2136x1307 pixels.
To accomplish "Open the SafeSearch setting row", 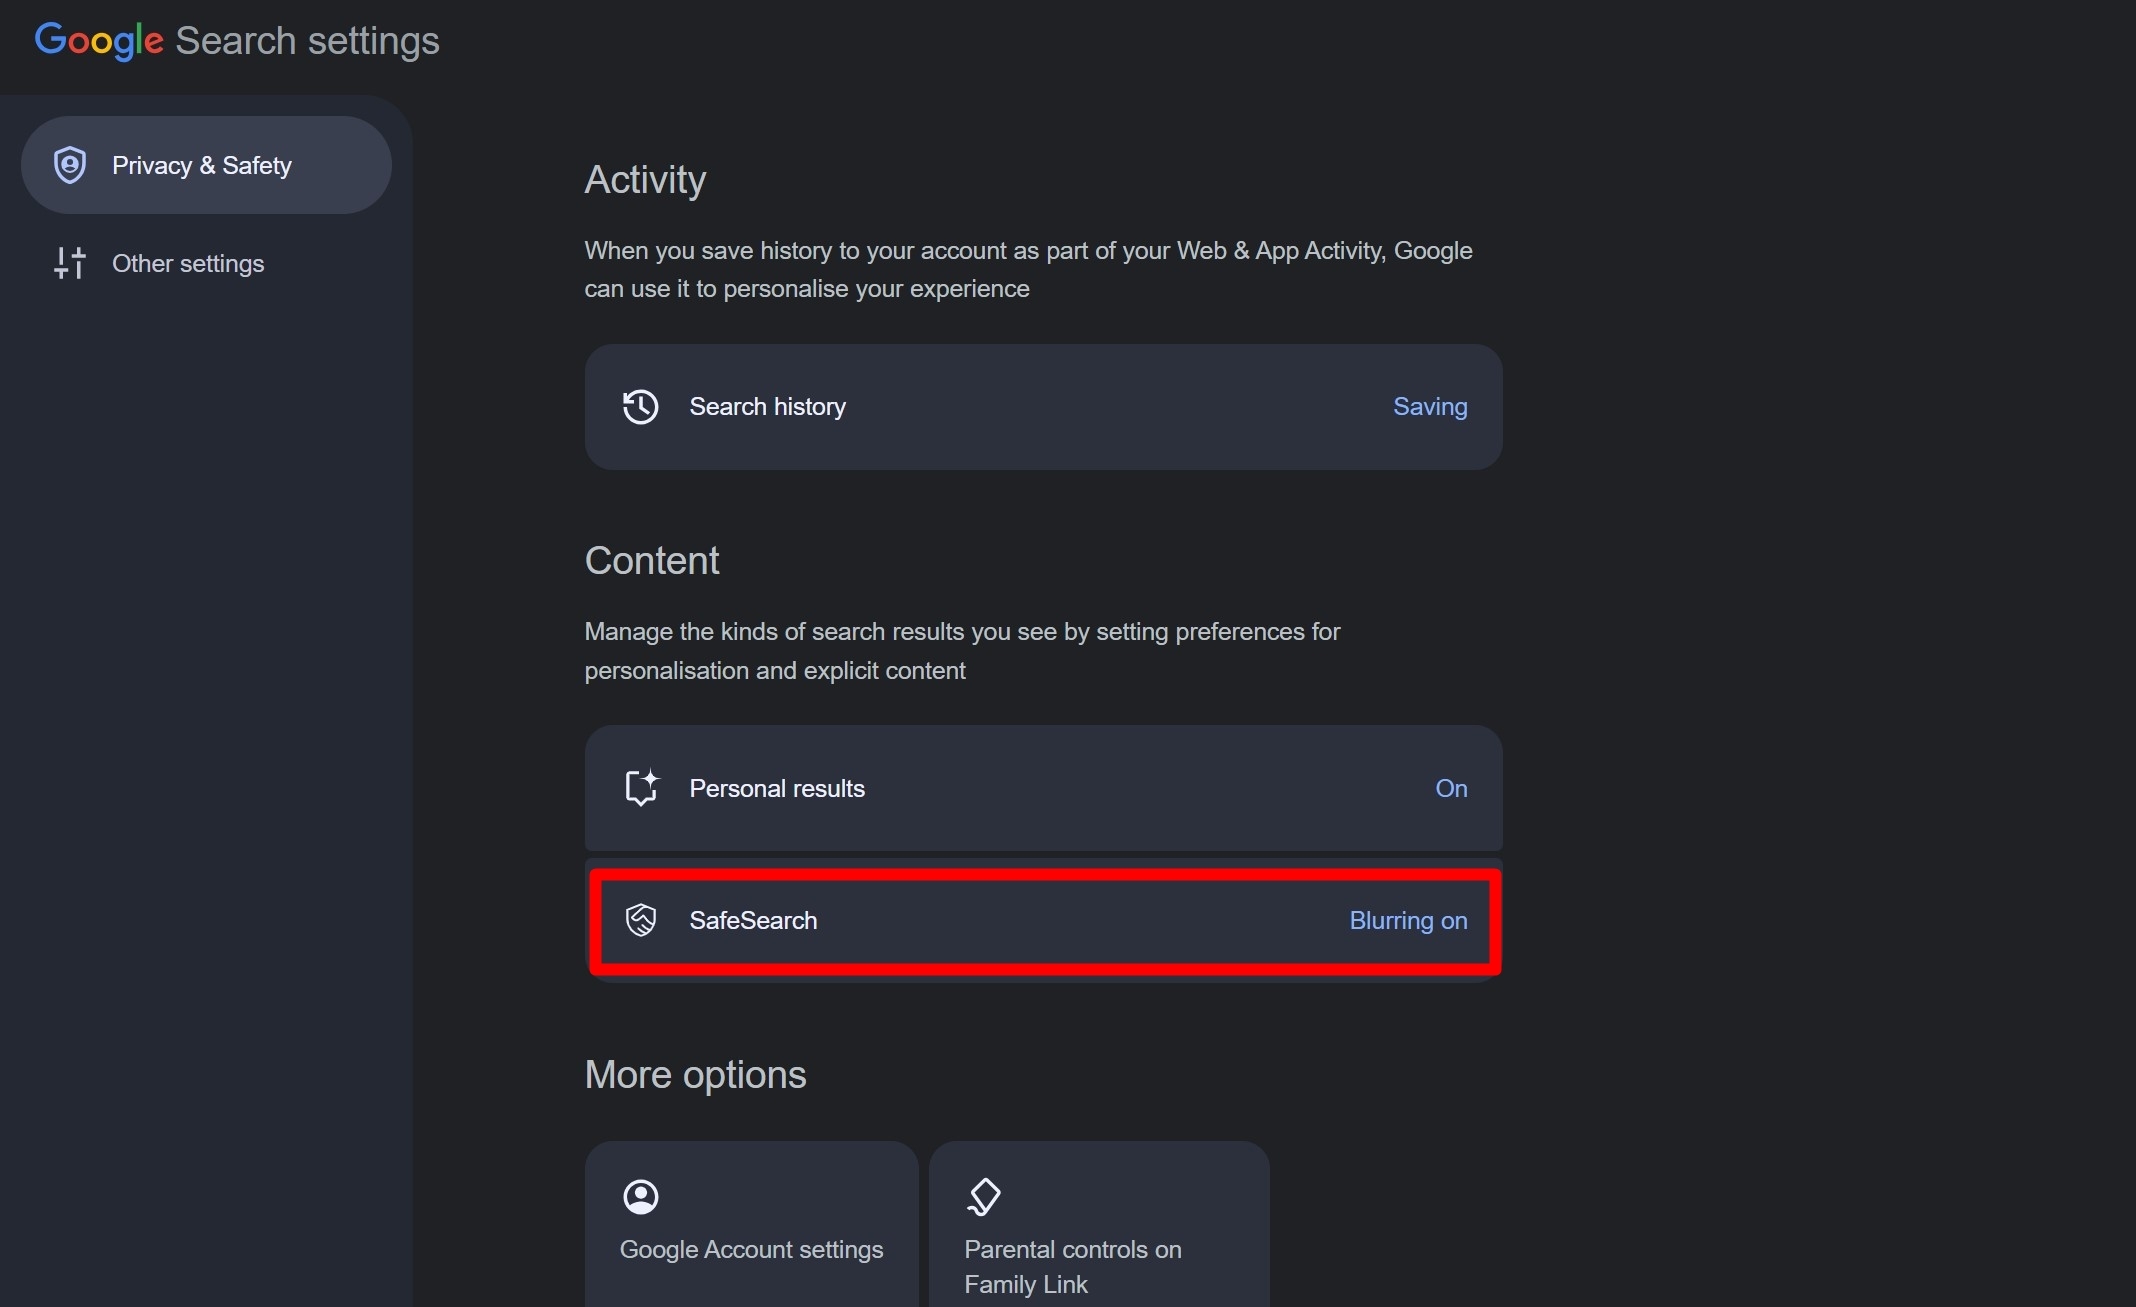I will [1043, 920].
